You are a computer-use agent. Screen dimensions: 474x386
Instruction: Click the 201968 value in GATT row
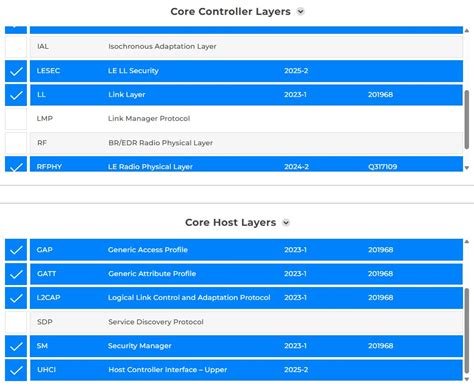(380, 274)
